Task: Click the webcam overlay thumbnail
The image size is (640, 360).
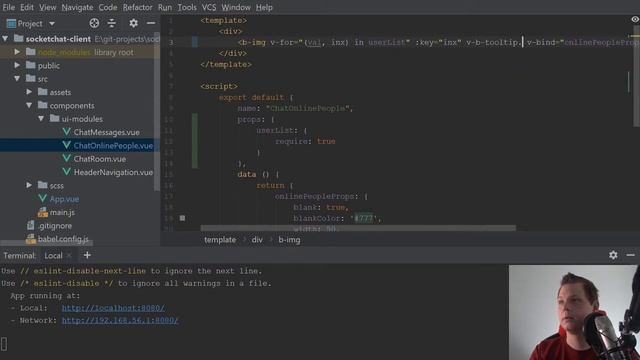Action: click(x=573, y=312)
